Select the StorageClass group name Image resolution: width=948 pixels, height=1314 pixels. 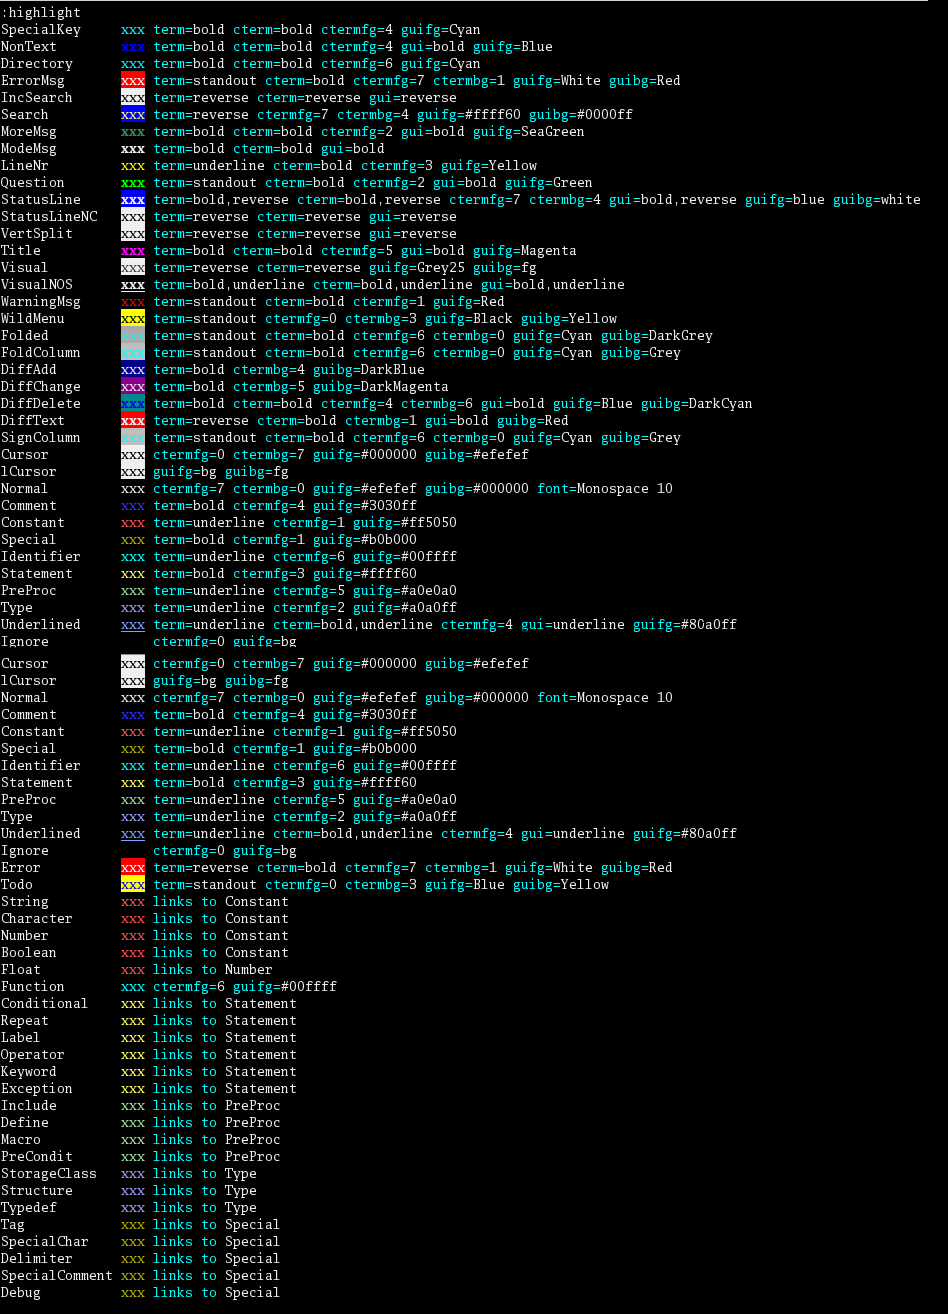49,1174
